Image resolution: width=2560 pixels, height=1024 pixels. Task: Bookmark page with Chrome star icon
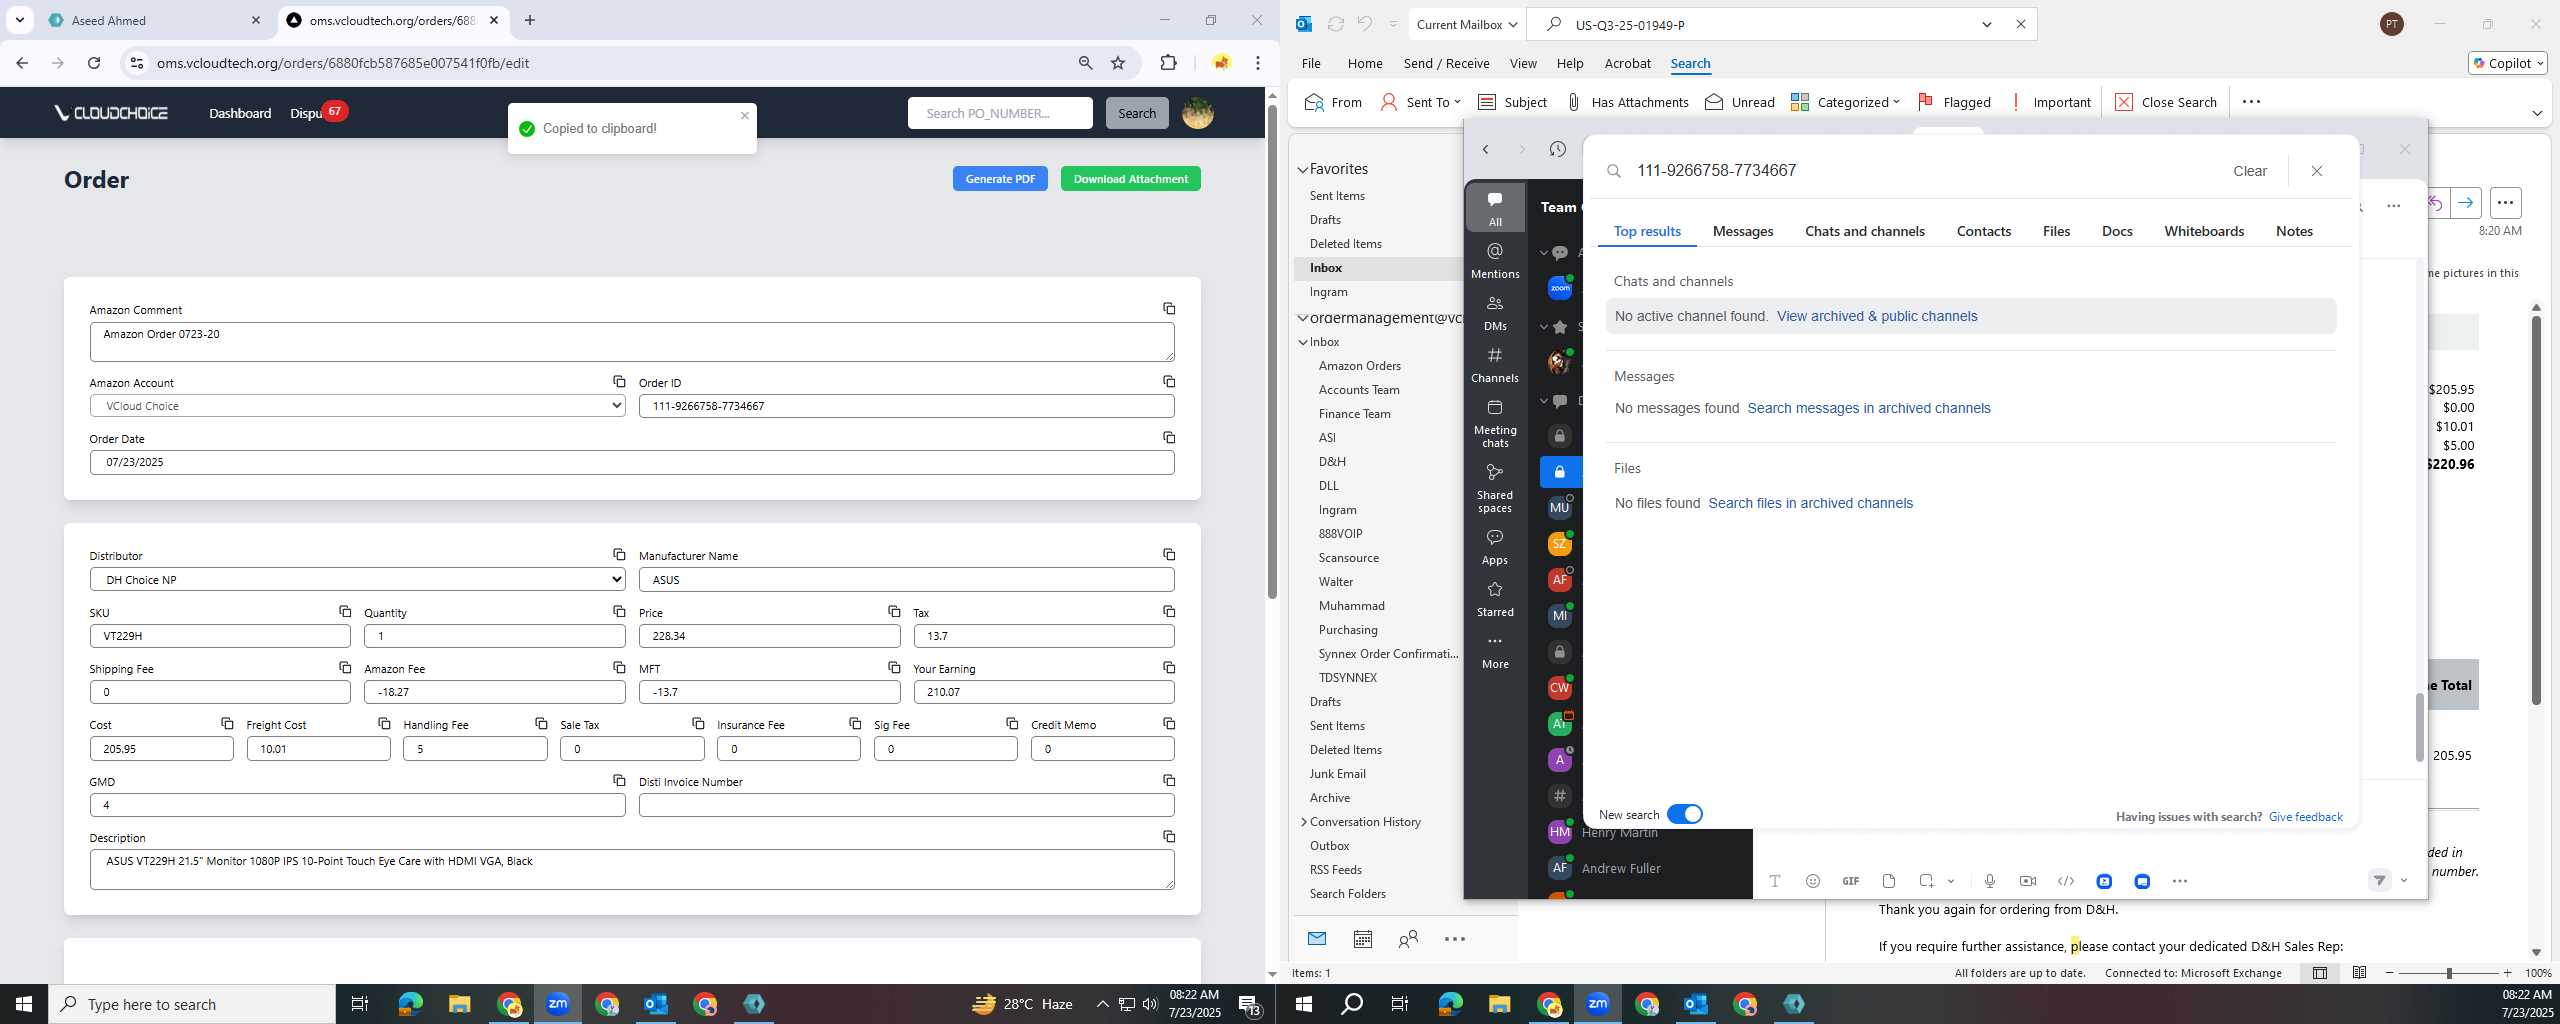click(x=1118, y=63)
